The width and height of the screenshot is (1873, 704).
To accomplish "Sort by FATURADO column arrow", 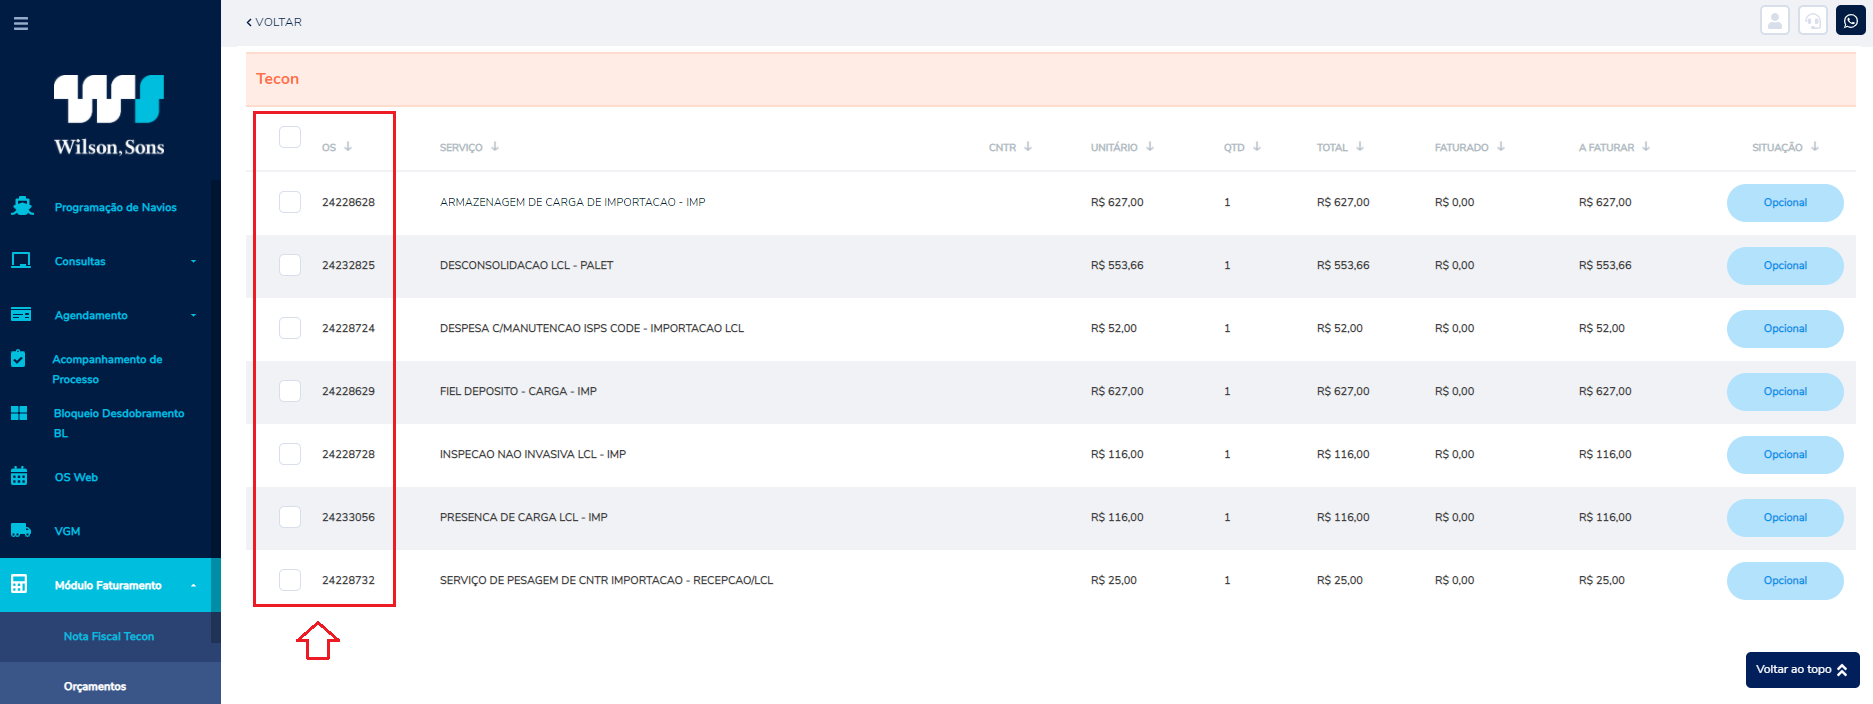I will pyautogui.click(x=1501, y=147).
